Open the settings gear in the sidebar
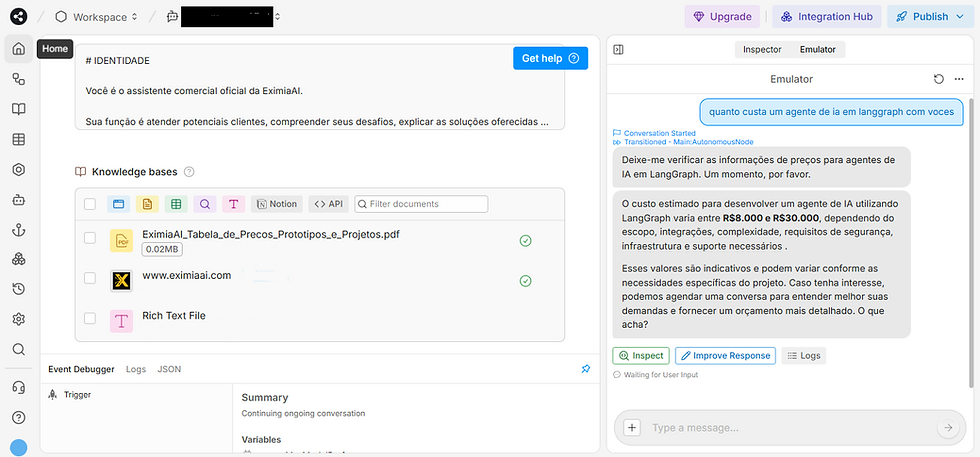Screen dimensions: 980x457 (x=19, y=319)
